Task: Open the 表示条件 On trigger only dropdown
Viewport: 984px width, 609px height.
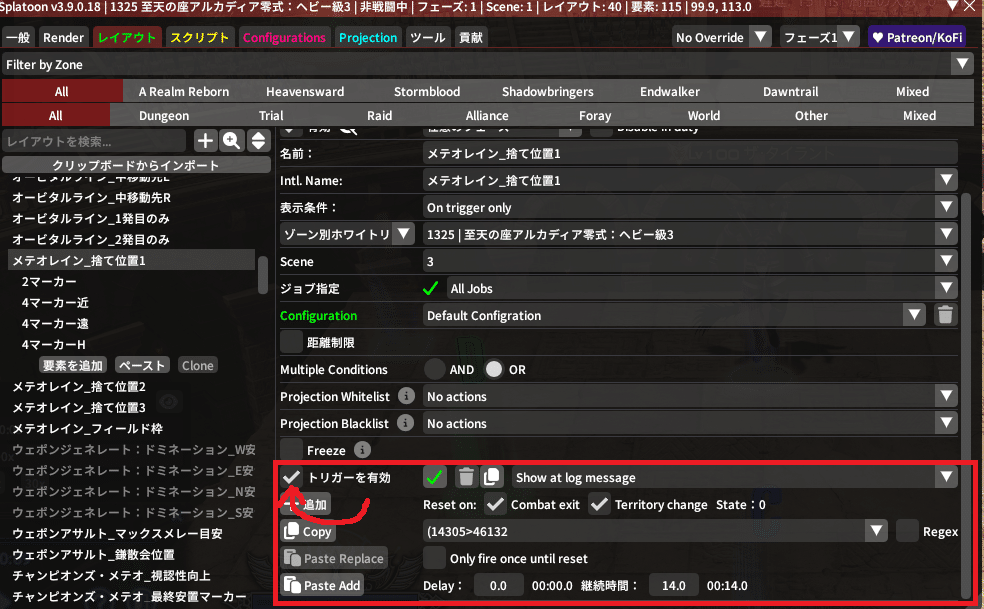Action: click(x=690, y=207)
